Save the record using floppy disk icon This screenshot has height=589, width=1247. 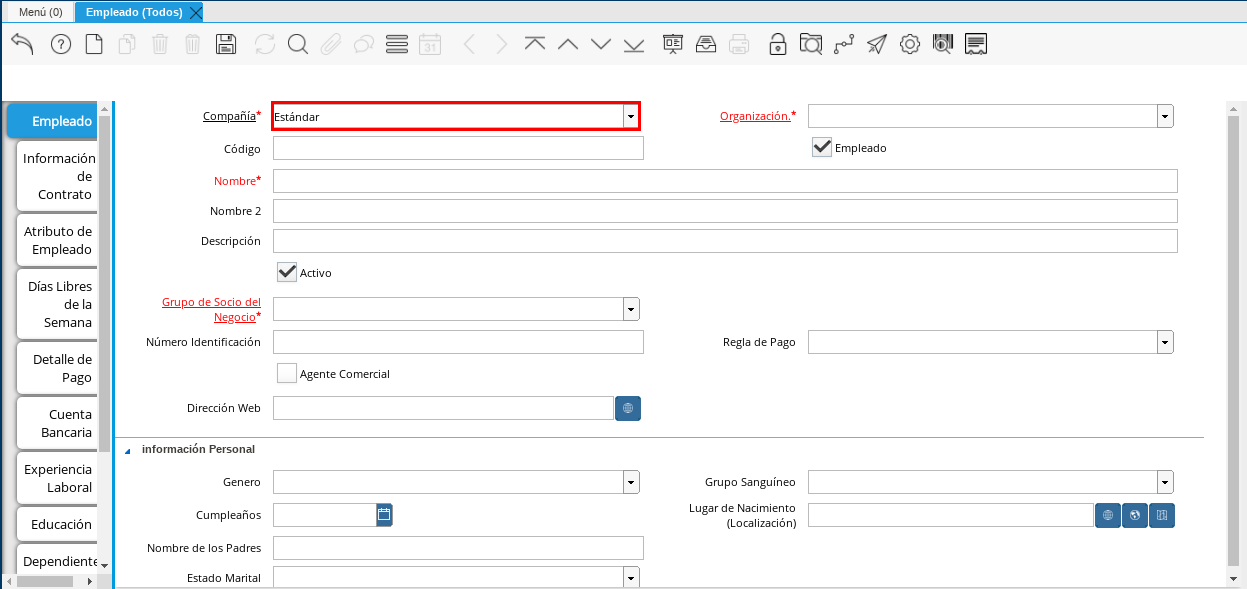coord(226,44)
